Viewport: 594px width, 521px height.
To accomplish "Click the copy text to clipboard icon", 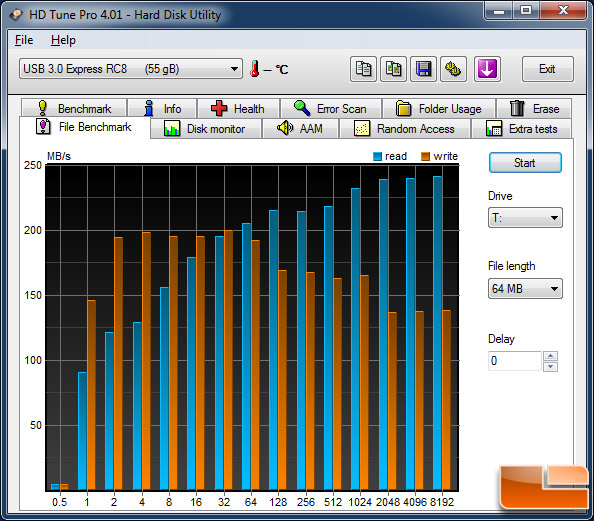I will click(363, 69).
